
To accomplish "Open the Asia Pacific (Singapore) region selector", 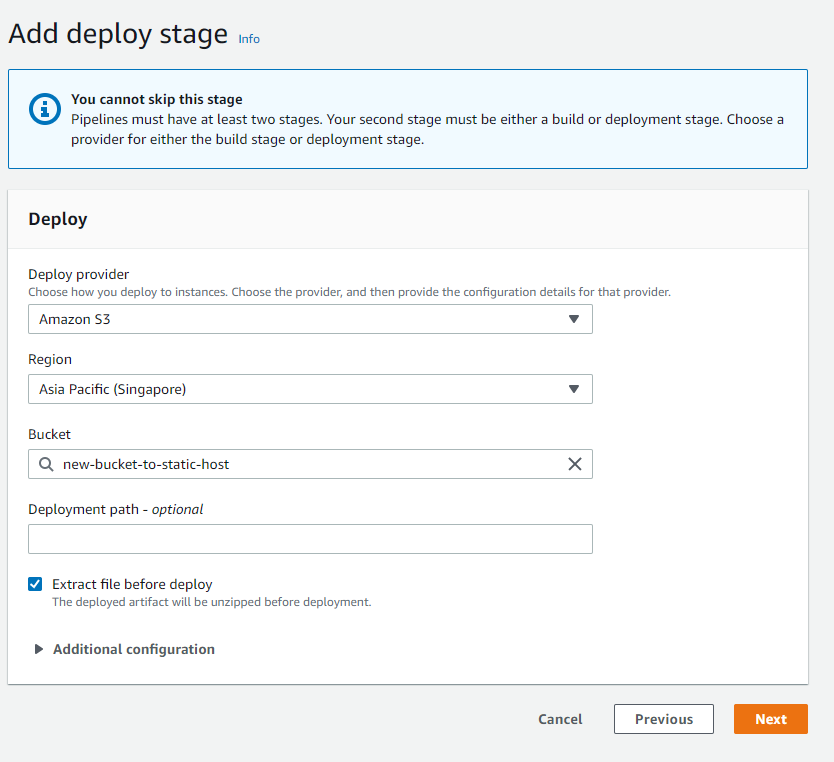I will (x=300, y=389).
